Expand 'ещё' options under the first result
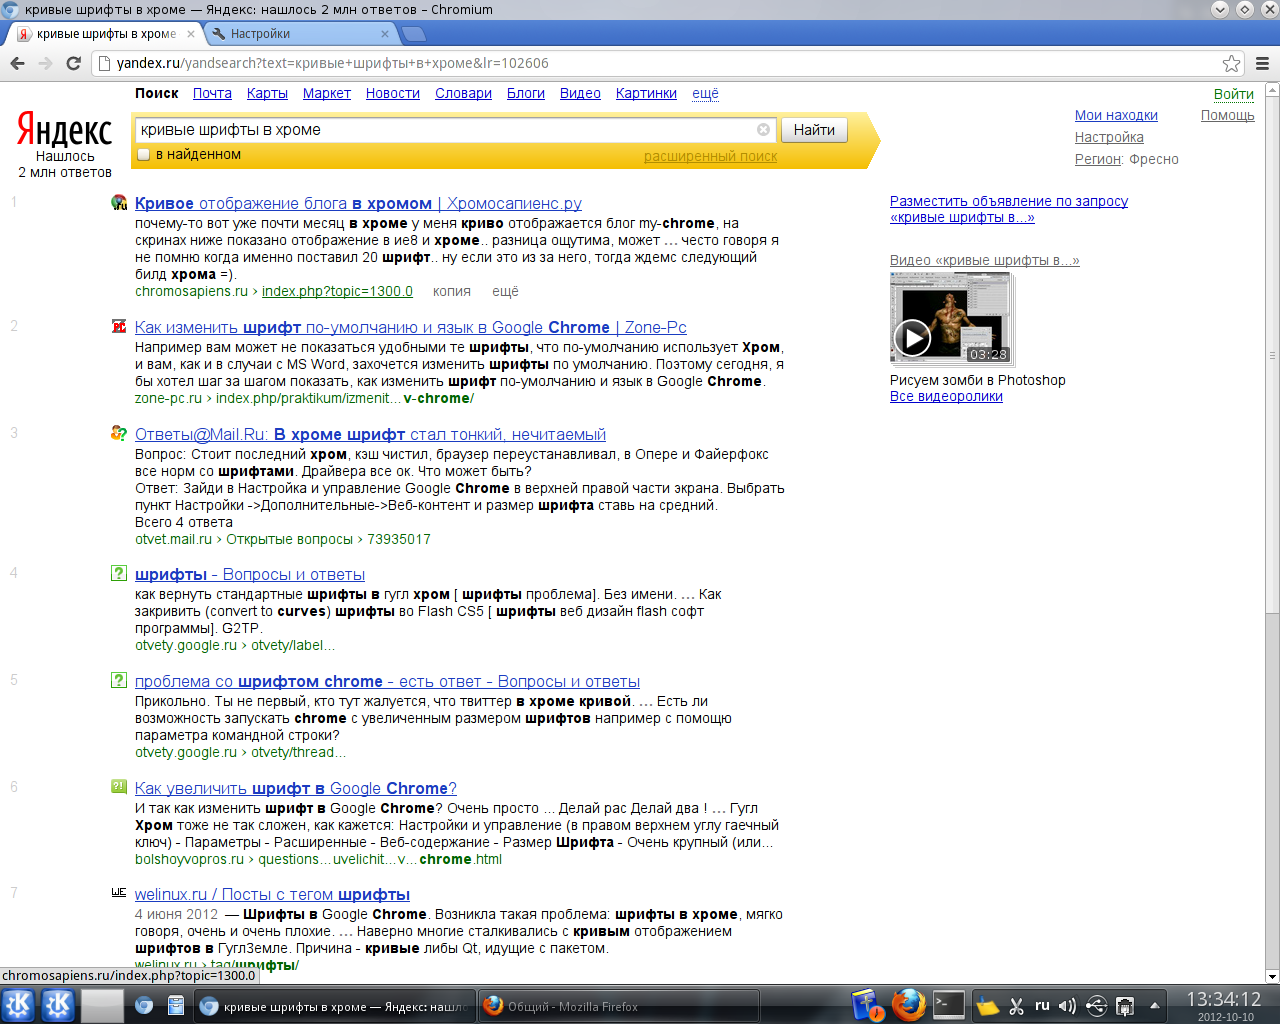Screen dimensions: 1280x1024 point(505,291)
